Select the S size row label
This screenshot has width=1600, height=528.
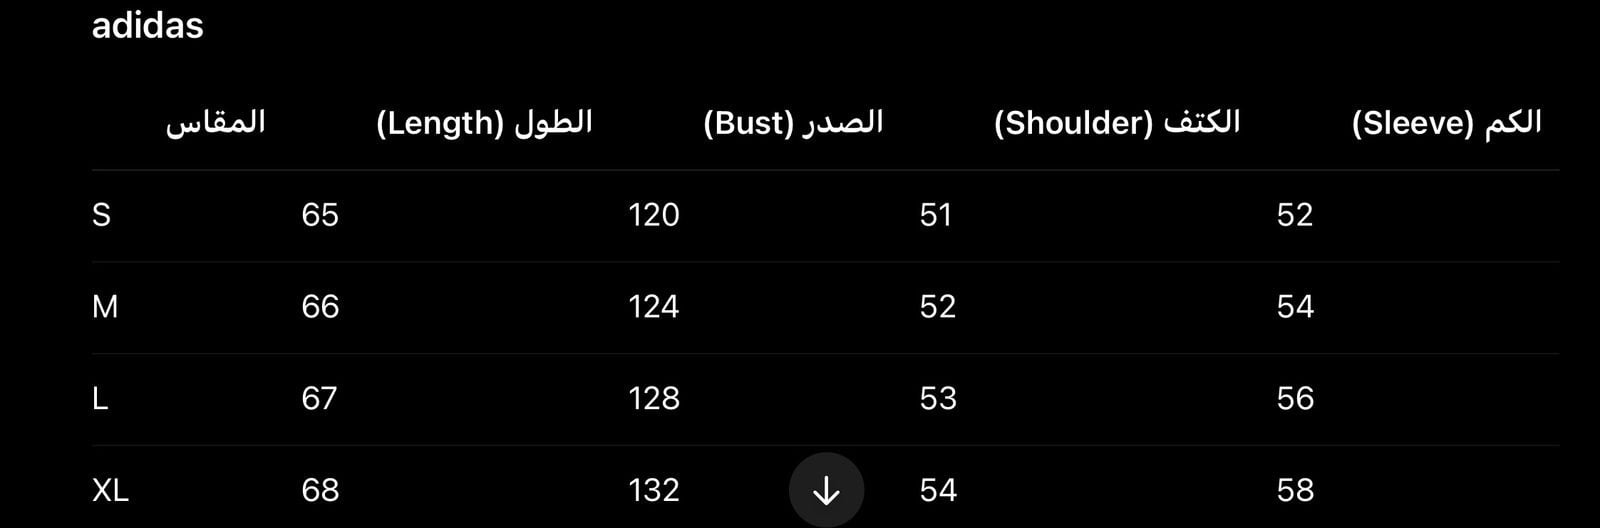tap(101, 215)
